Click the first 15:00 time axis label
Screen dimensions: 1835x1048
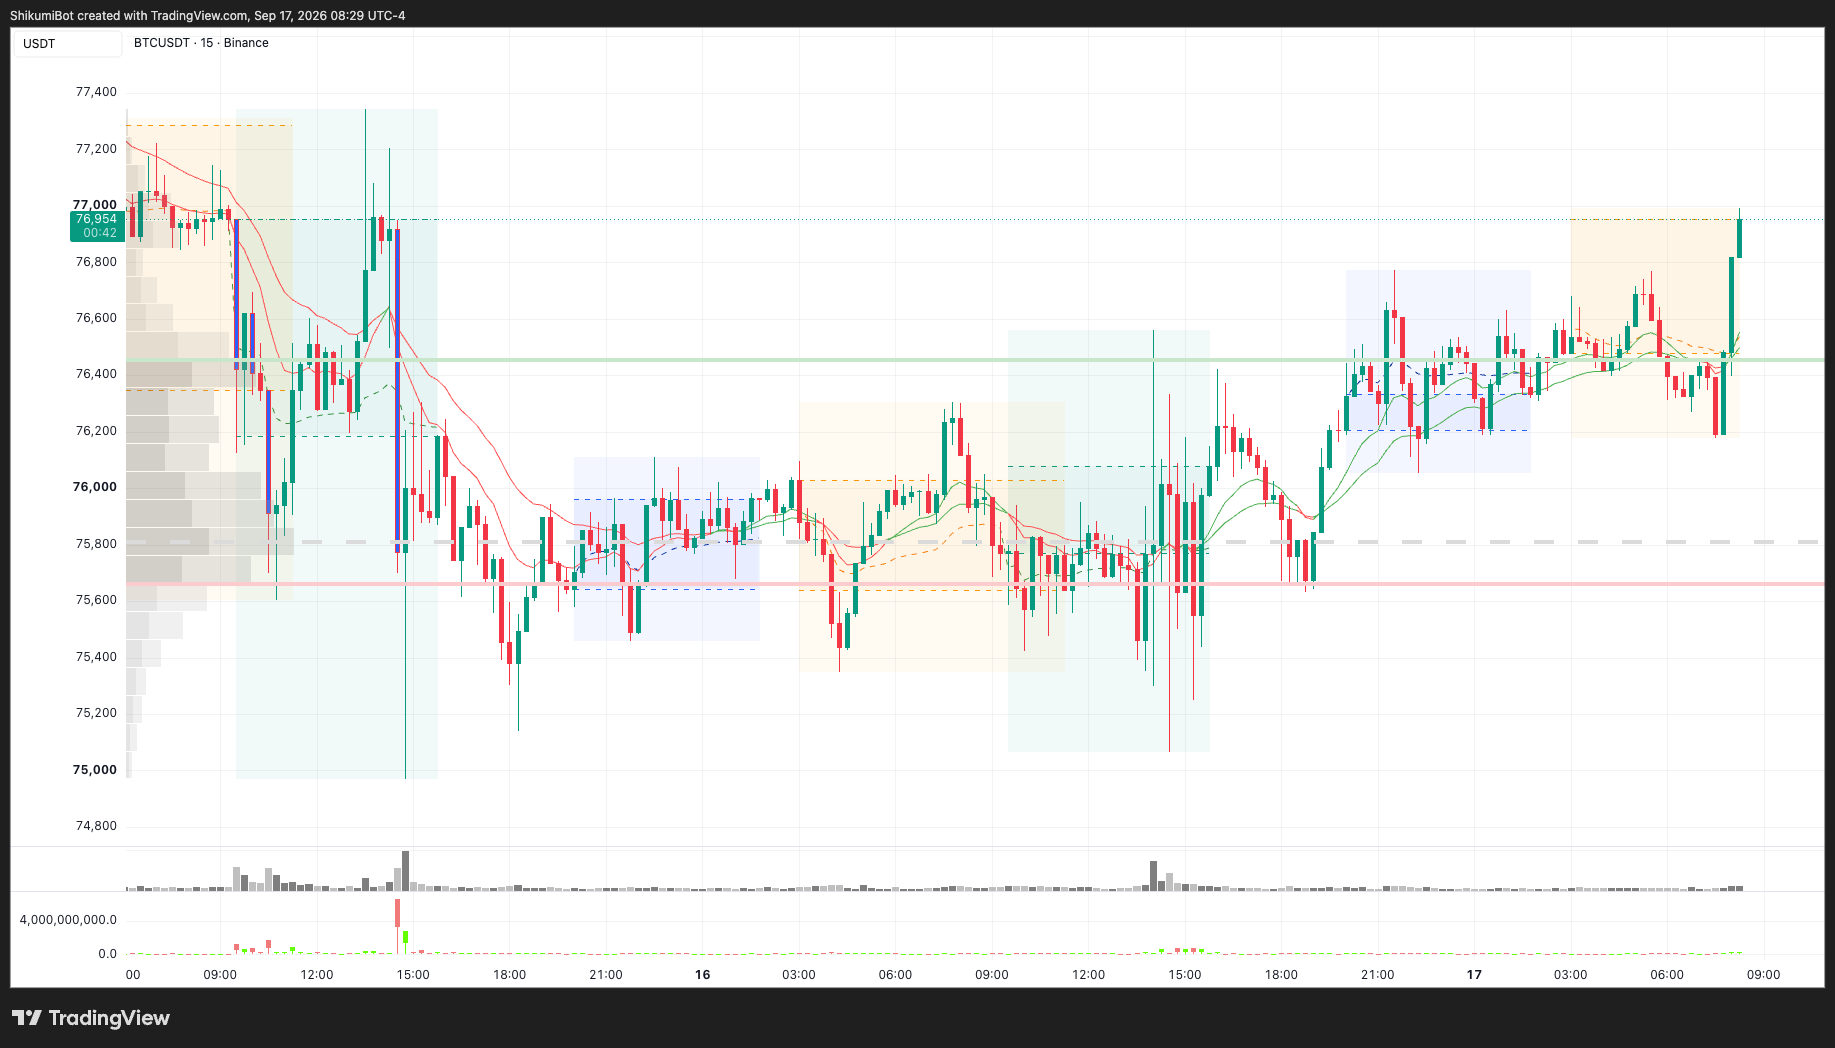pyautogui.click(x=413, y=975)
